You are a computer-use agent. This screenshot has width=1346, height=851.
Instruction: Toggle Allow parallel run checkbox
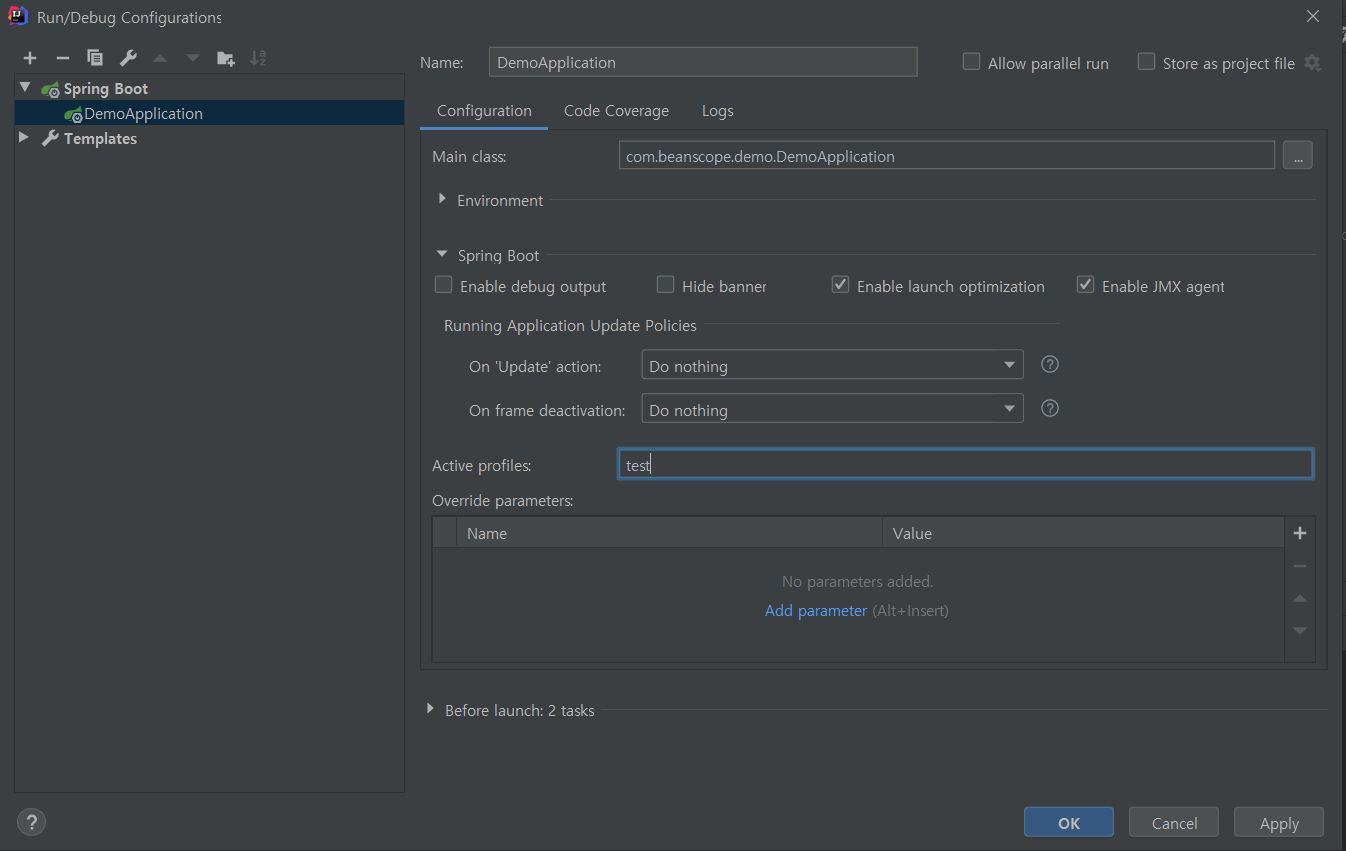click(971, 62)
